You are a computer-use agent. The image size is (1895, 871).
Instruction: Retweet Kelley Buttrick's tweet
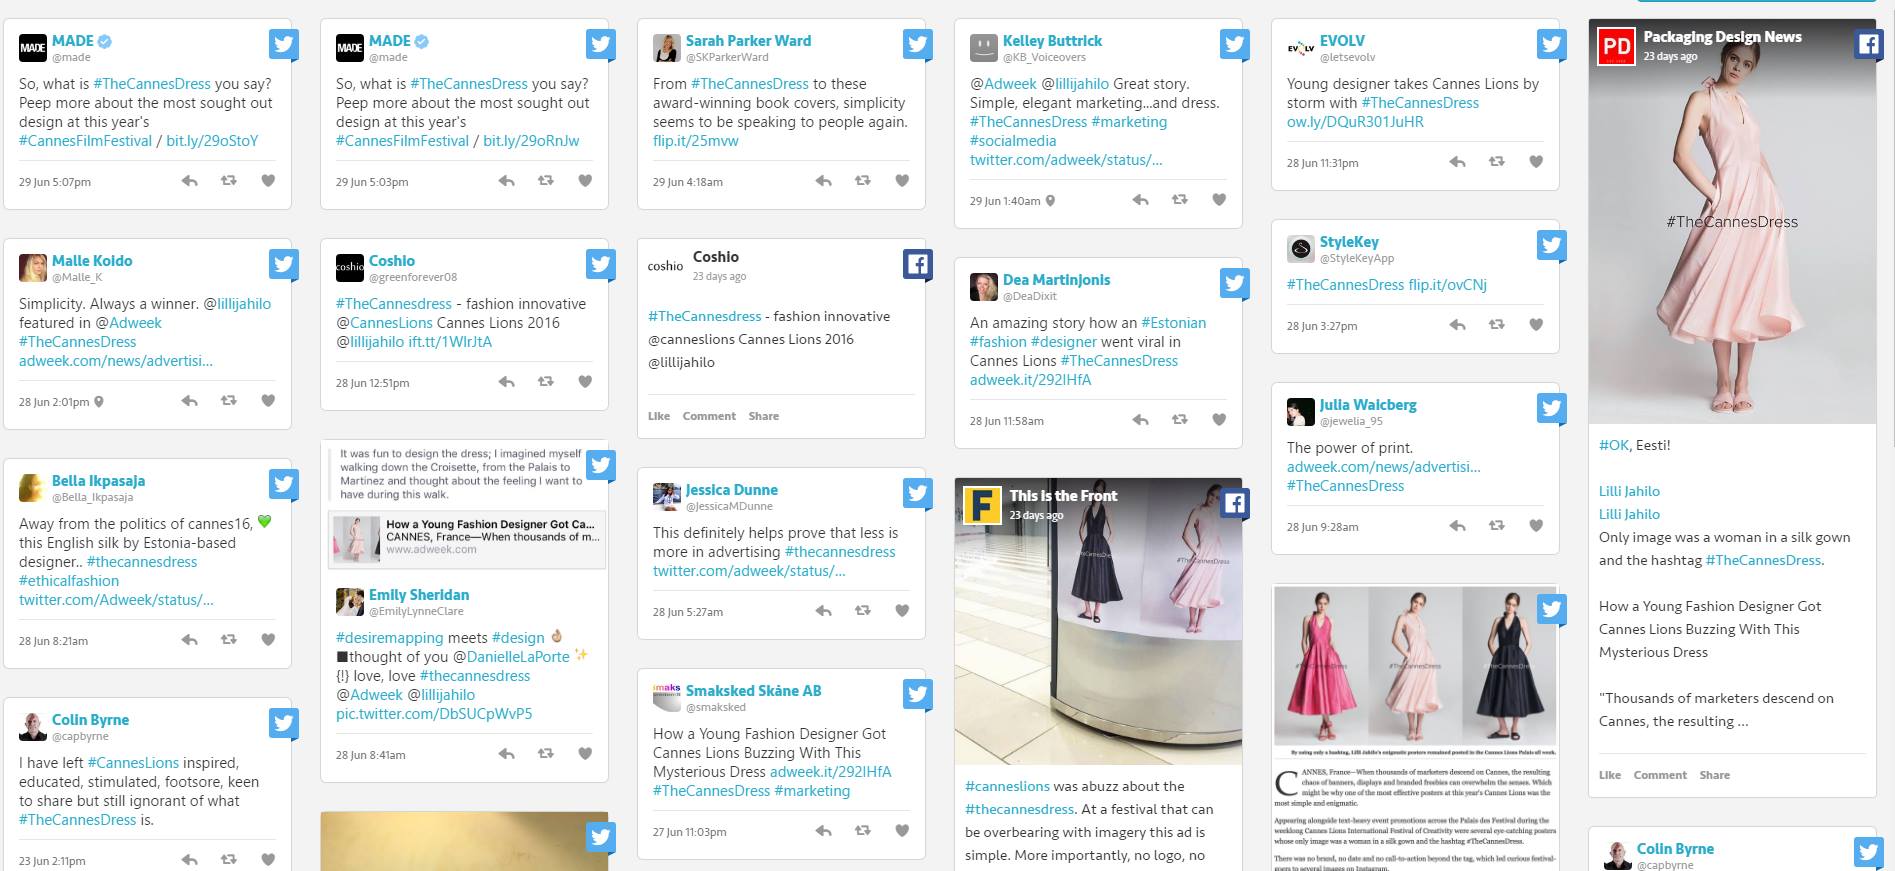(1179, 200)
